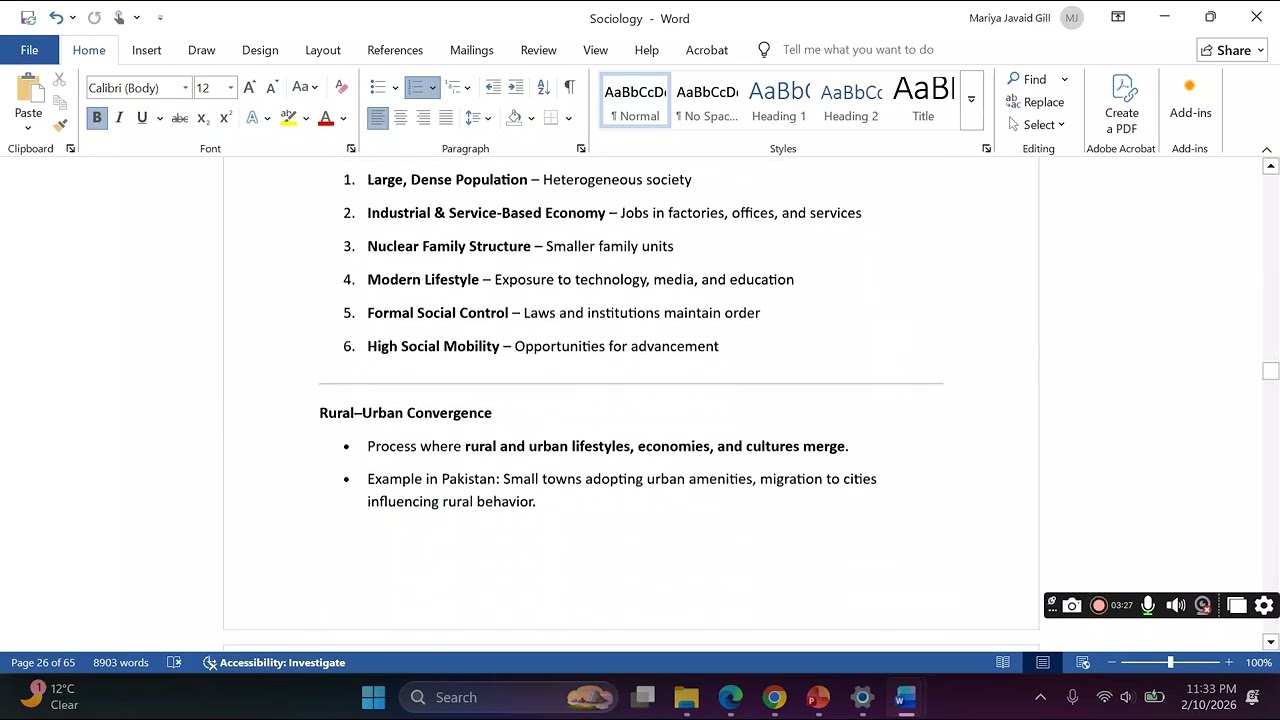Click the Cut scissors icon
1280x720 pixels.
(x=60, y=79)
